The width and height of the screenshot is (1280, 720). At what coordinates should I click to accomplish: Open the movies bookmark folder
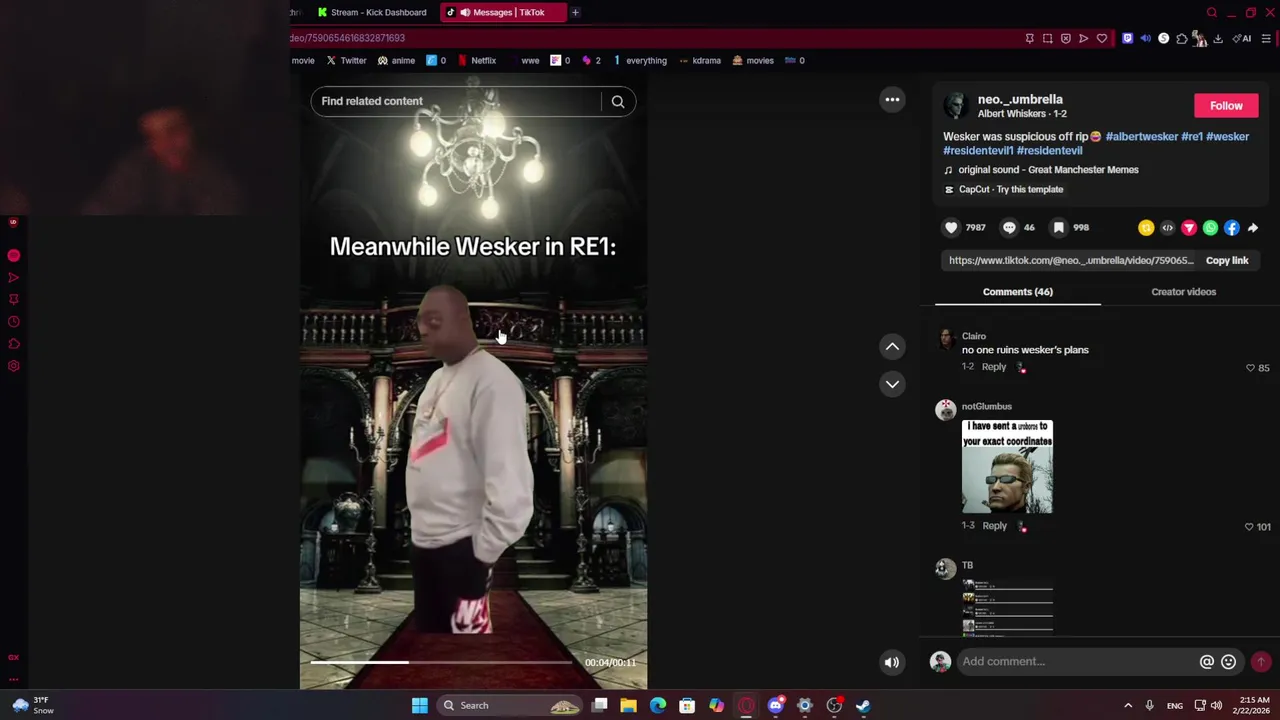pos(753,60)
